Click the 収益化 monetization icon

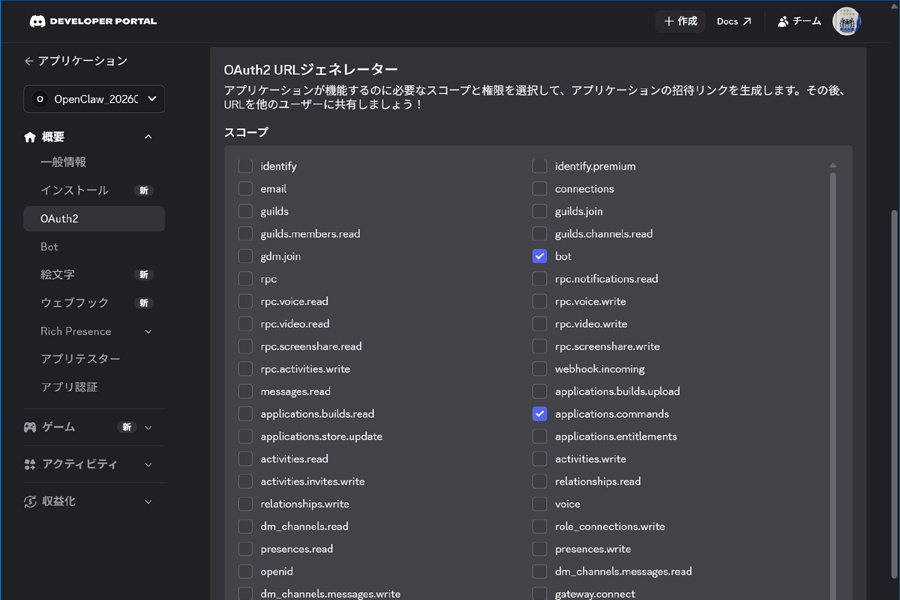(x=29, y=501)
